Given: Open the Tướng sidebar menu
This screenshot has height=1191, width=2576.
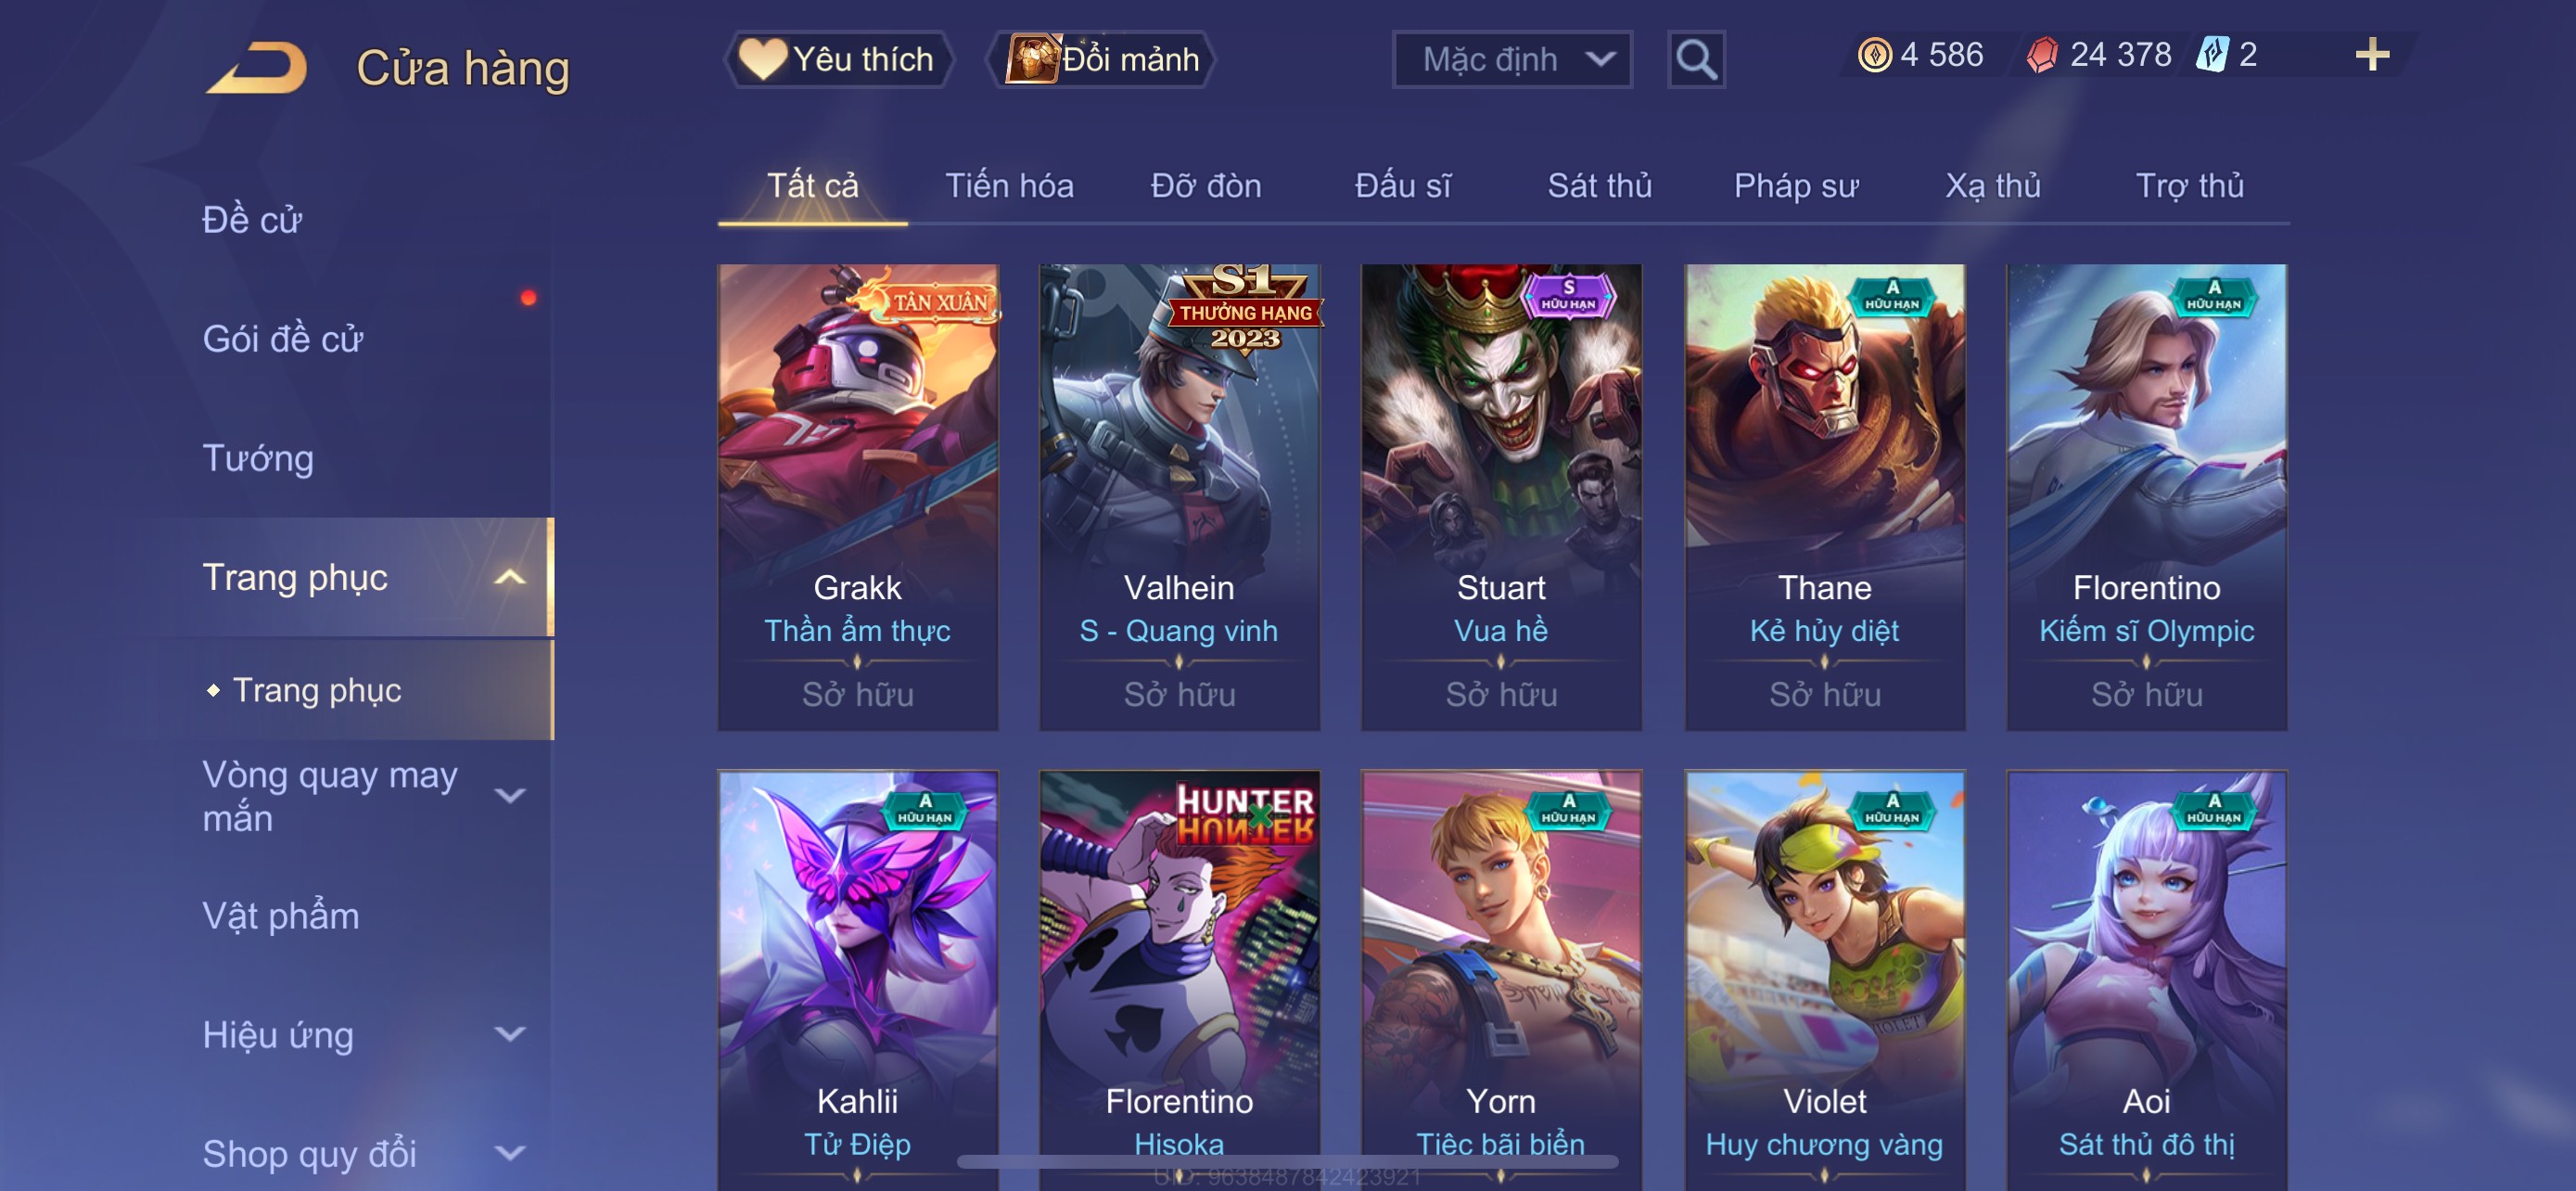Looking at the screenshot, I should [258, 458].
